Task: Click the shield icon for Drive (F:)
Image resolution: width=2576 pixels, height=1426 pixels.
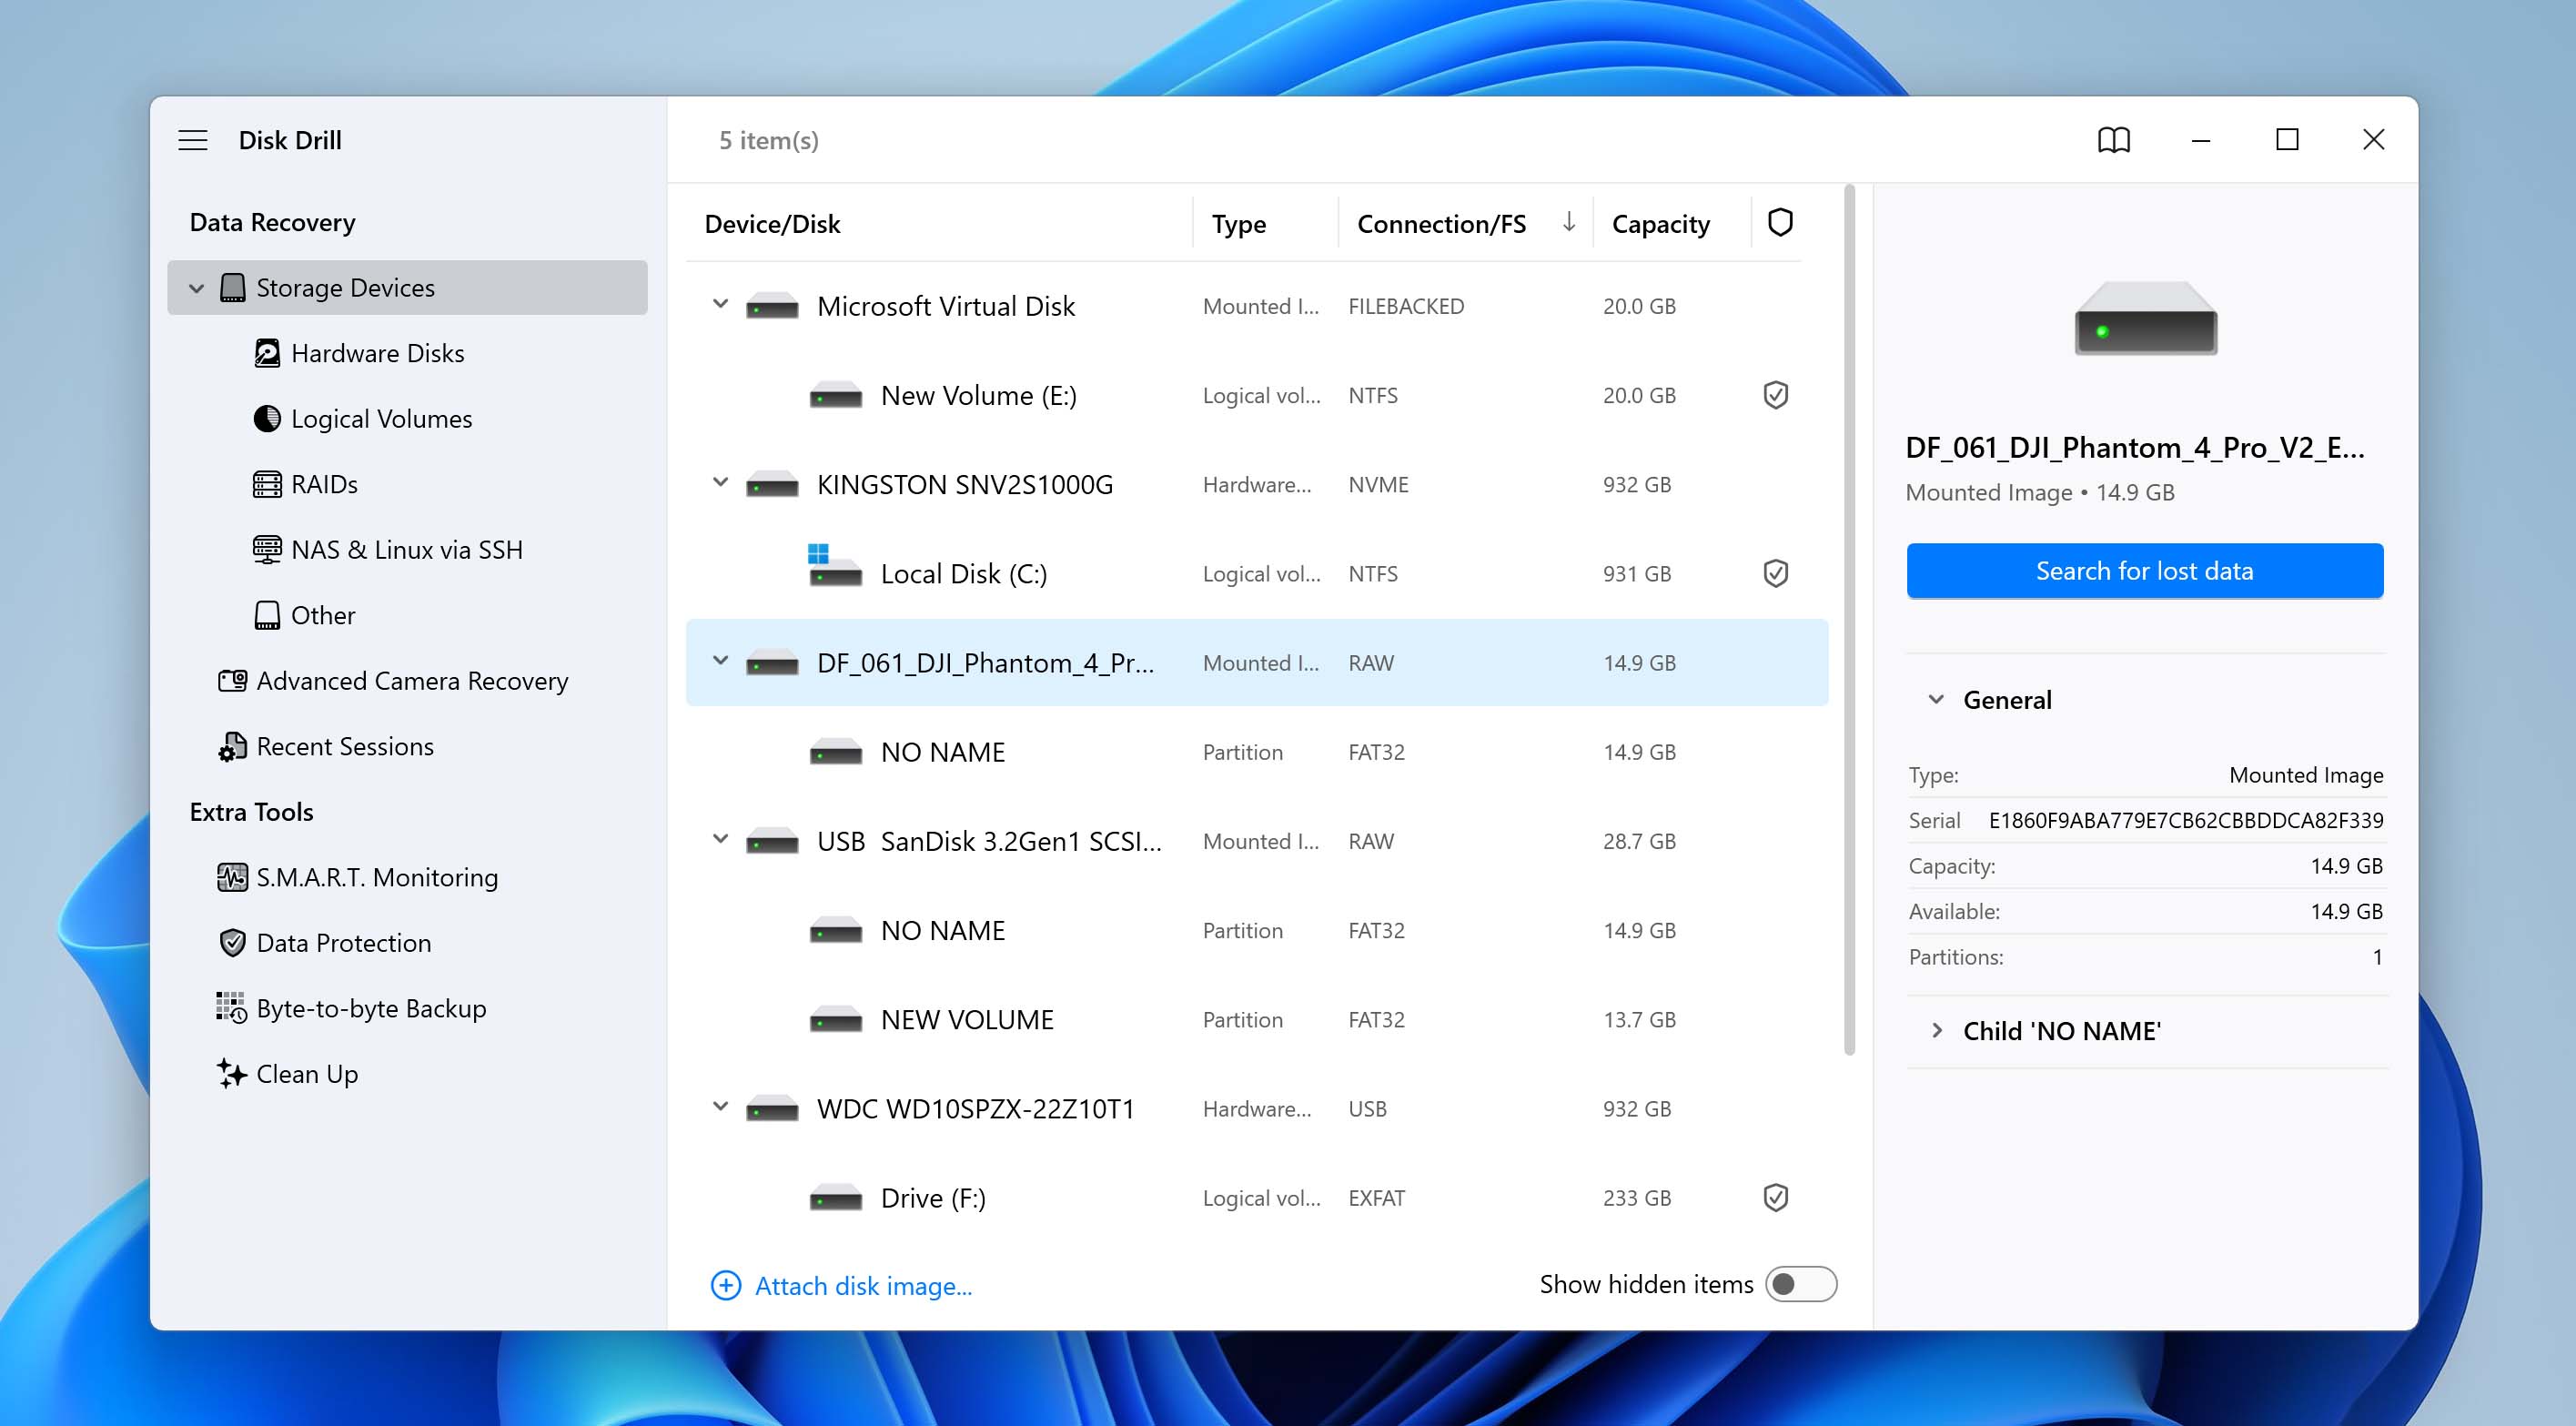Action: coord(1776,1197)
